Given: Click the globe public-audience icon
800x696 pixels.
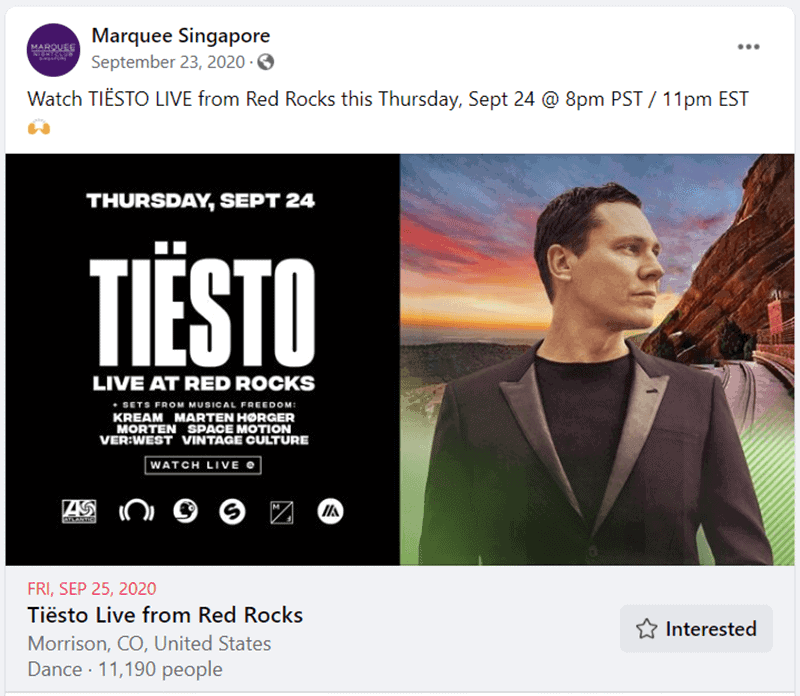Looking at the screenshot, I should pos(265,63).
